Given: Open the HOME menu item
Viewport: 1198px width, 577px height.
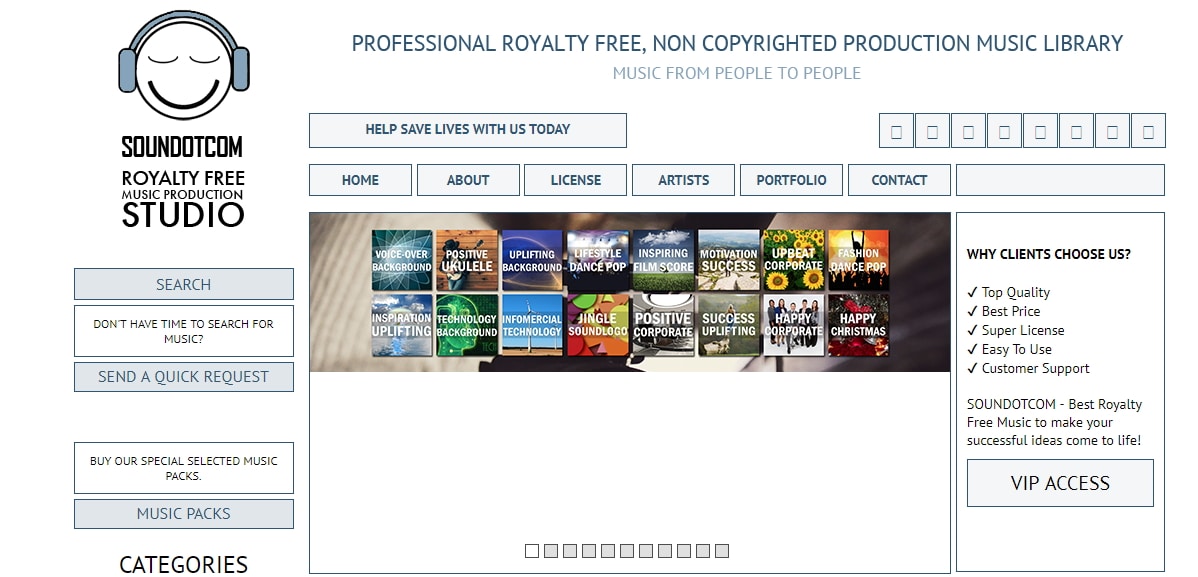Looking at the screenshot, I should pos(361,180).
